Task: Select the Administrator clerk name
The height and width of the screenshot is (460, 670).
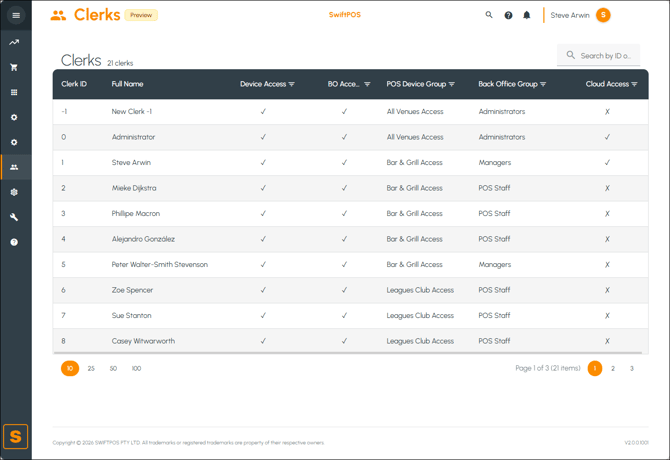Action: 133,137
